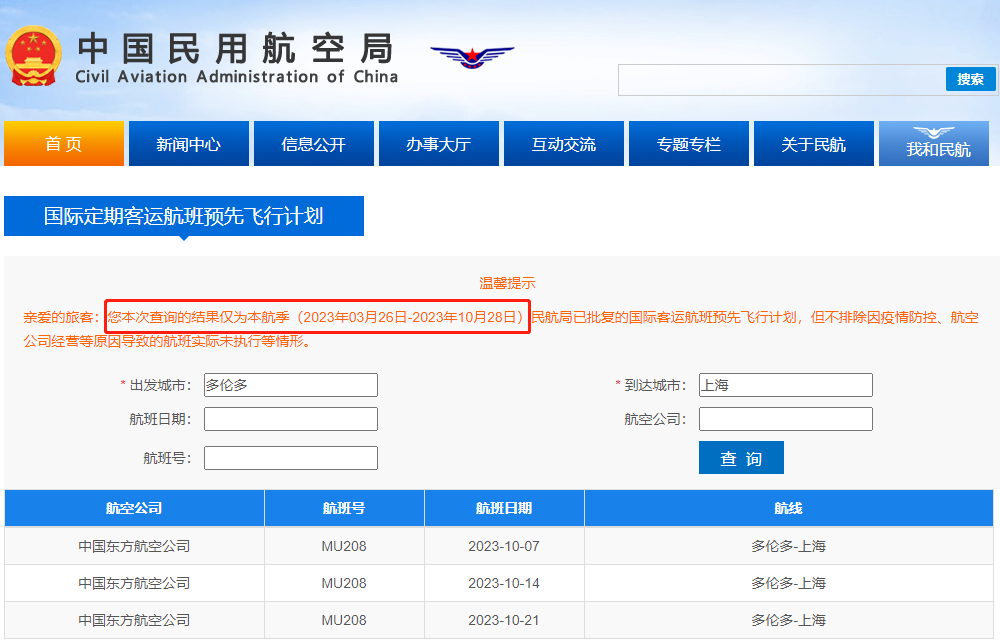
Task: Click the national emblem logo
Action: pos(33,56)
